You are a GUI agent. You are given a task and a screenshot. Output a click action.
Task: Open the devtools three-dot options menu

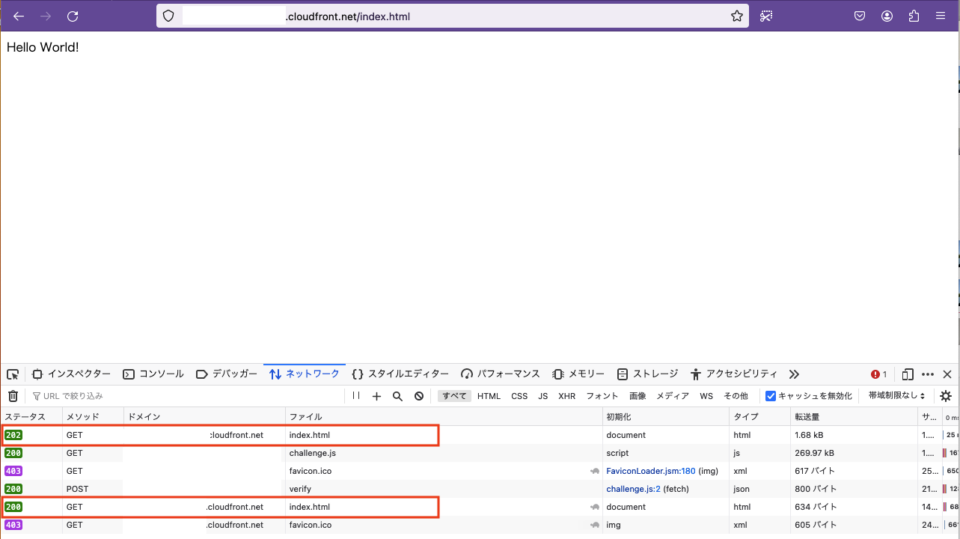point(928,374)
